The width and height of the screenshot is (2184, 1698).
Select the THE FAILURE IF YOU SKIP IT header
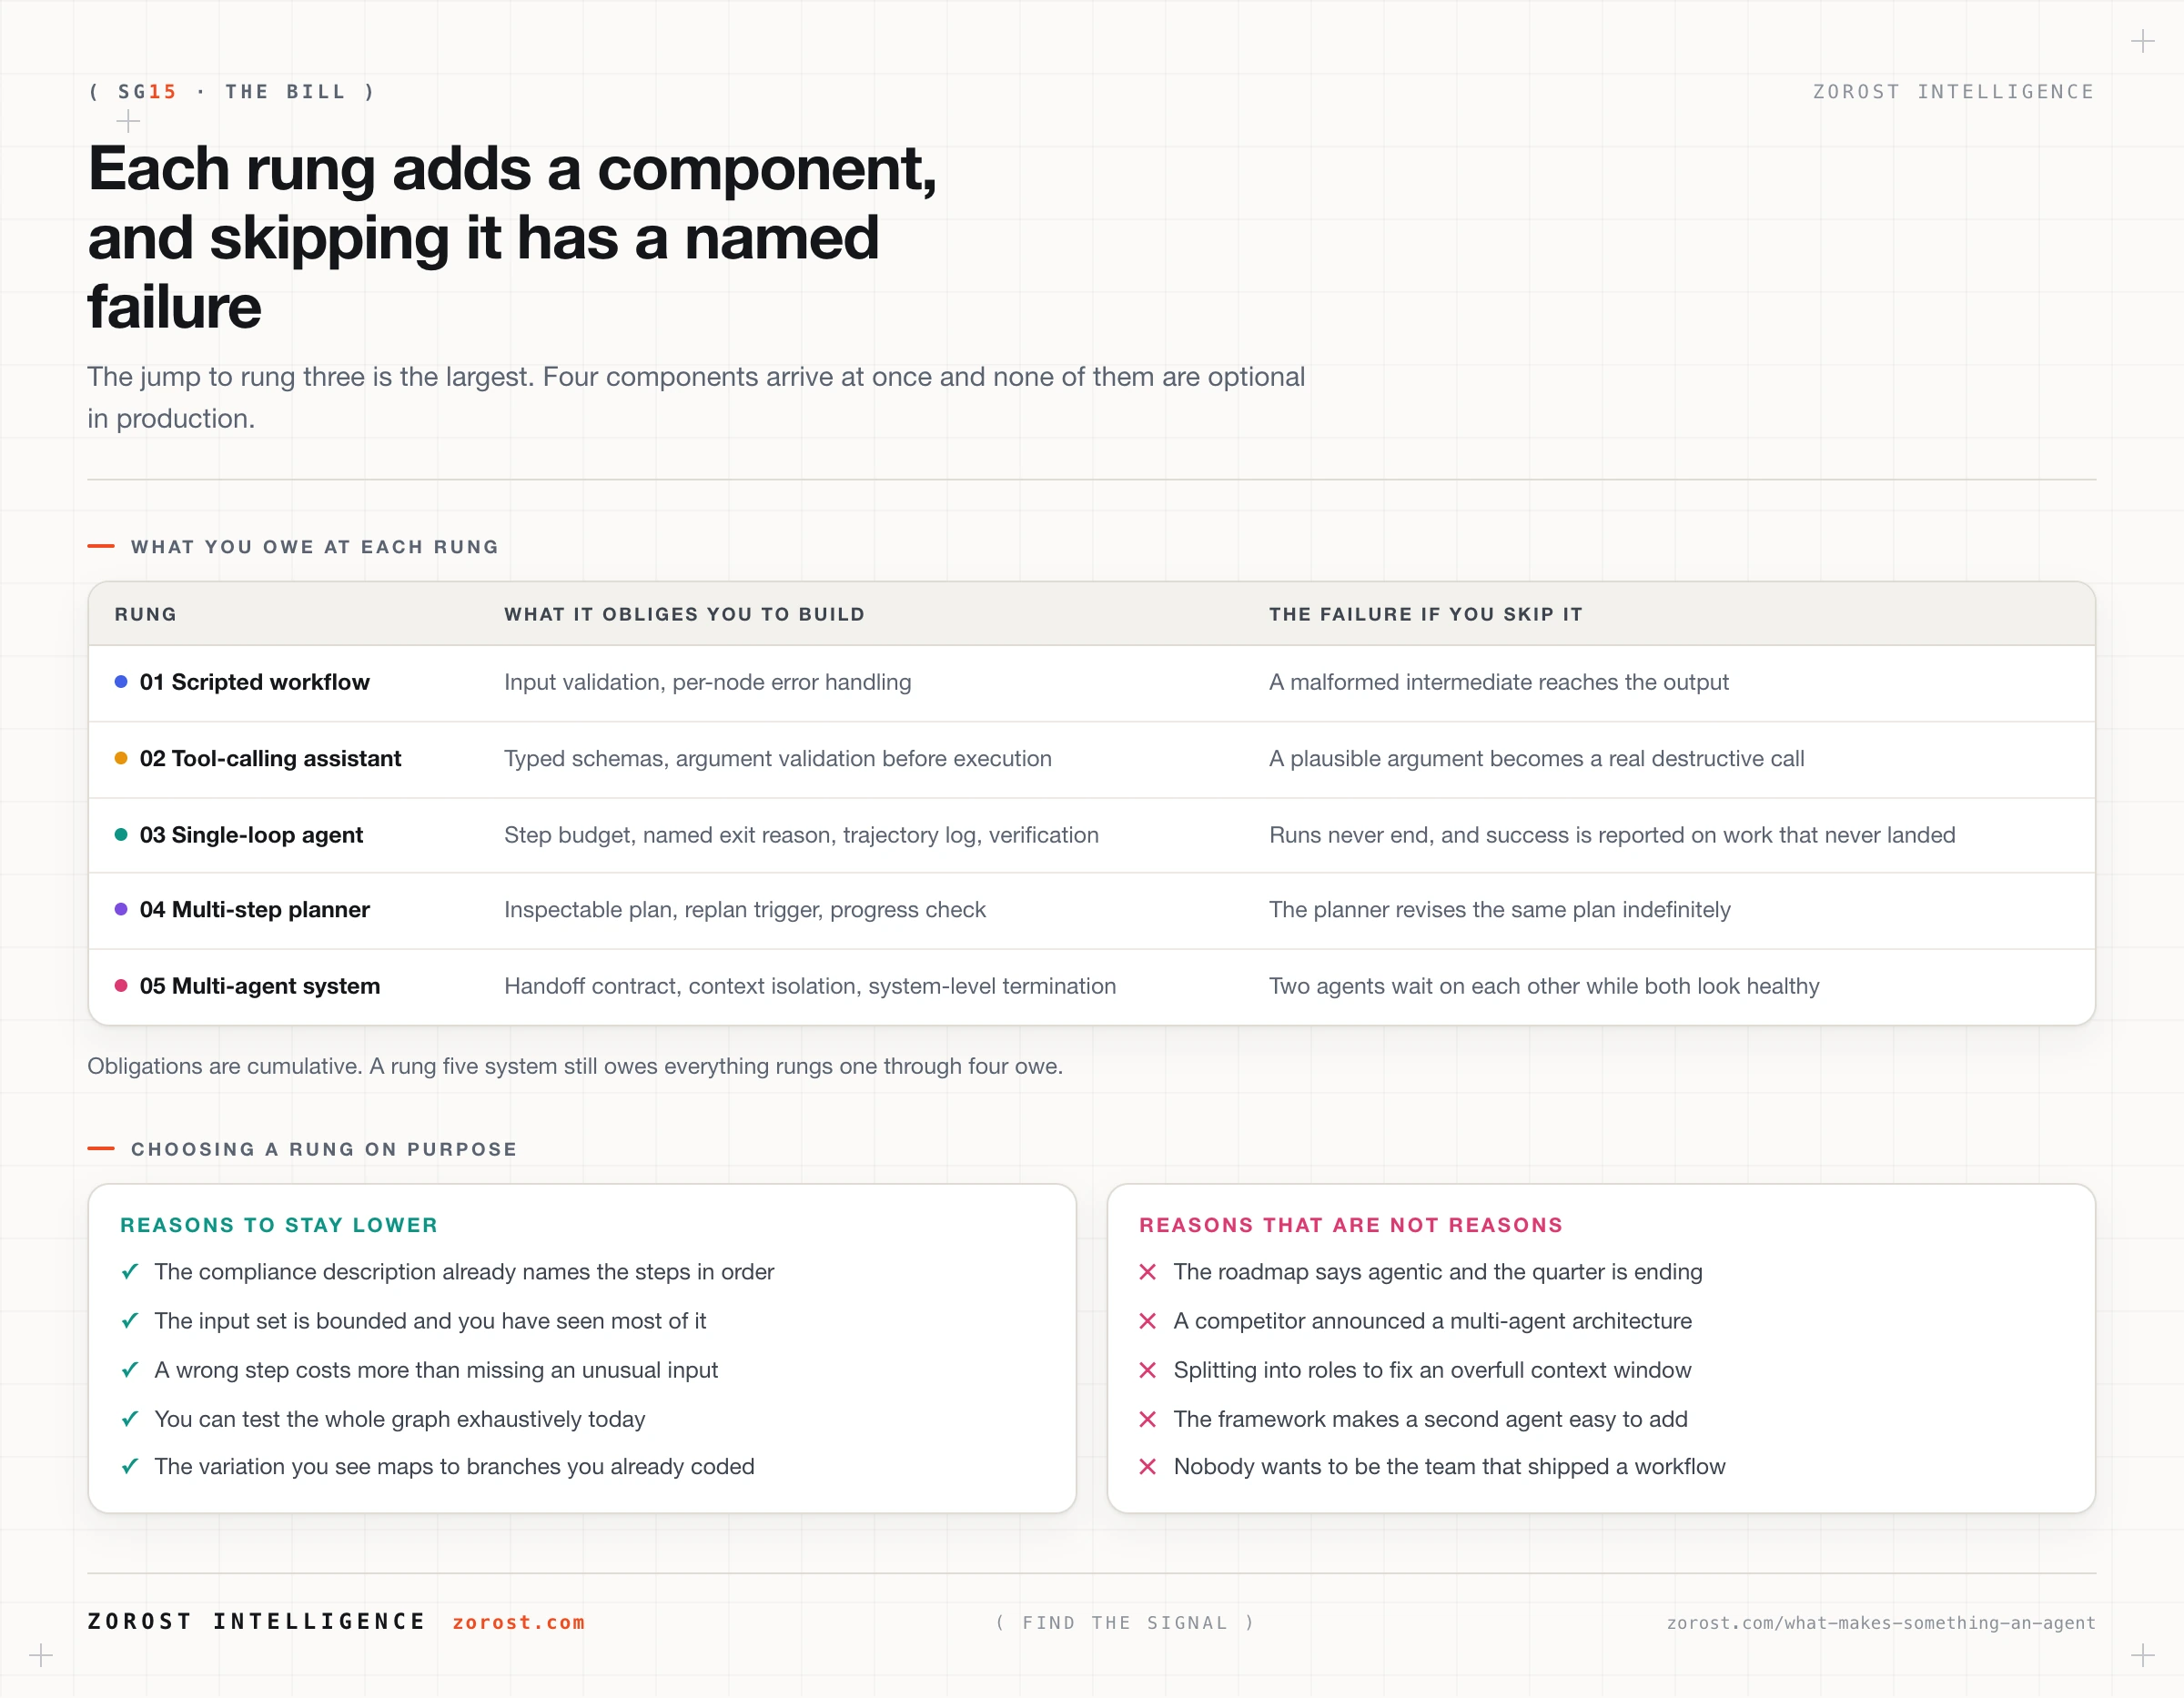click(1426, 614)
